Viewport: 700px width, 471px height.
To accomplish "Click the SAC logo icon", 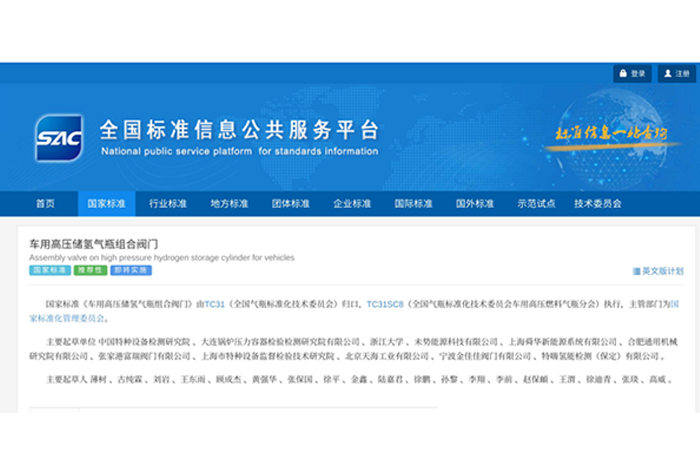I will click(59, 138).
